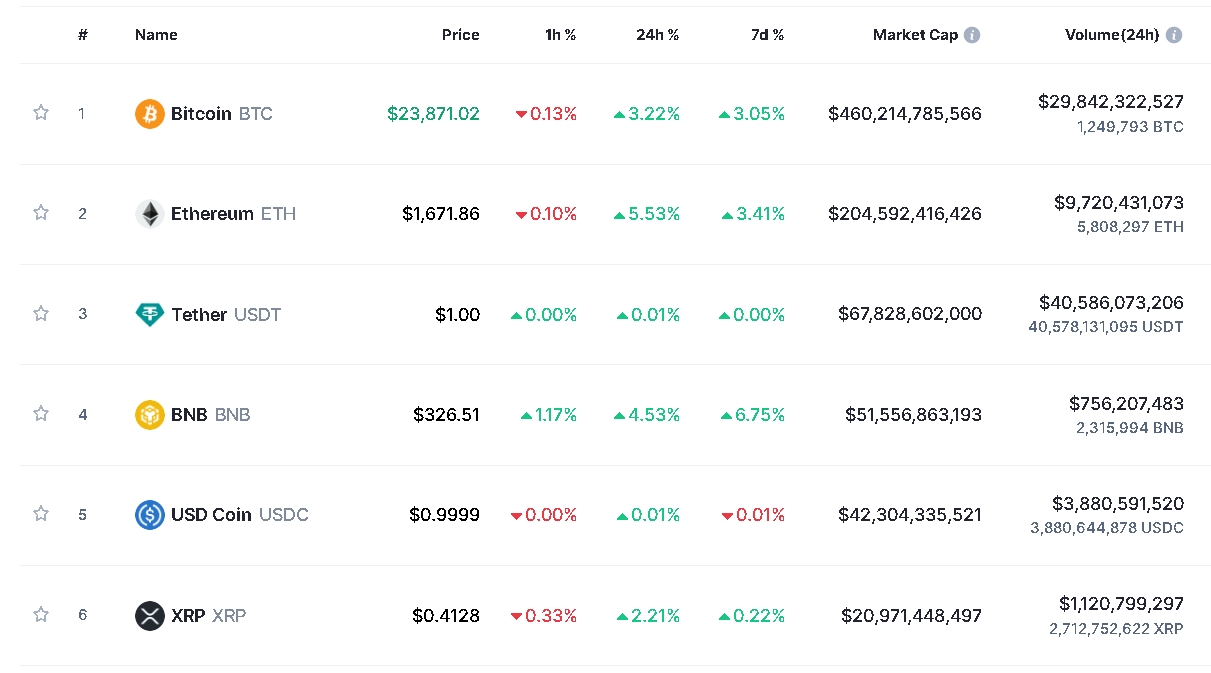Click XRP market cap $20,971,448,497
This screenshot has width=1211, height=673.
pyautogui.click(x=911, y=615)
